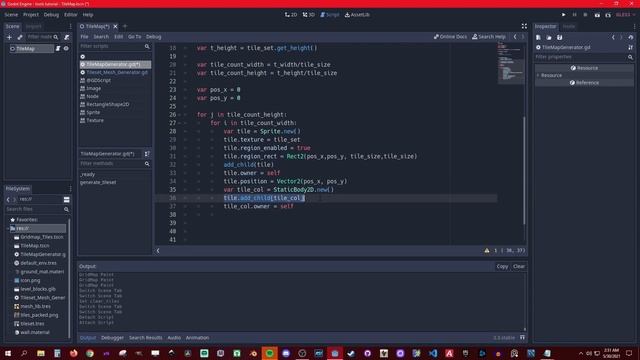Show script warnings via warning icon
Screen dimensions: 640x360
[487, 251]
